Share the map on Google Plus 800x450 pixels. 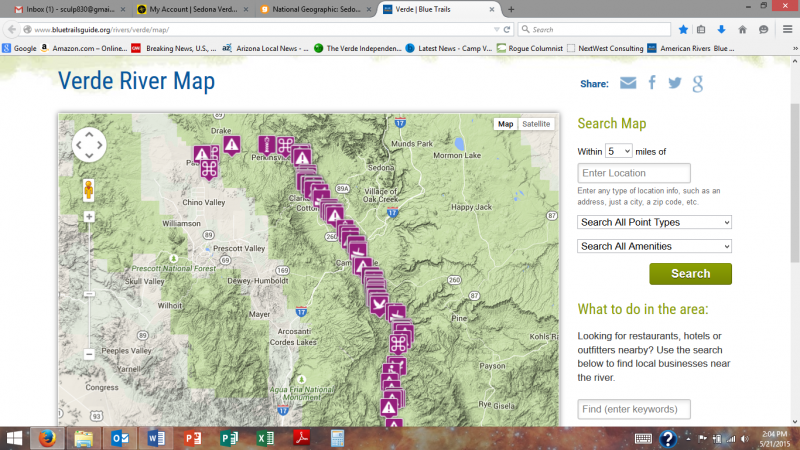pos(698,83)
